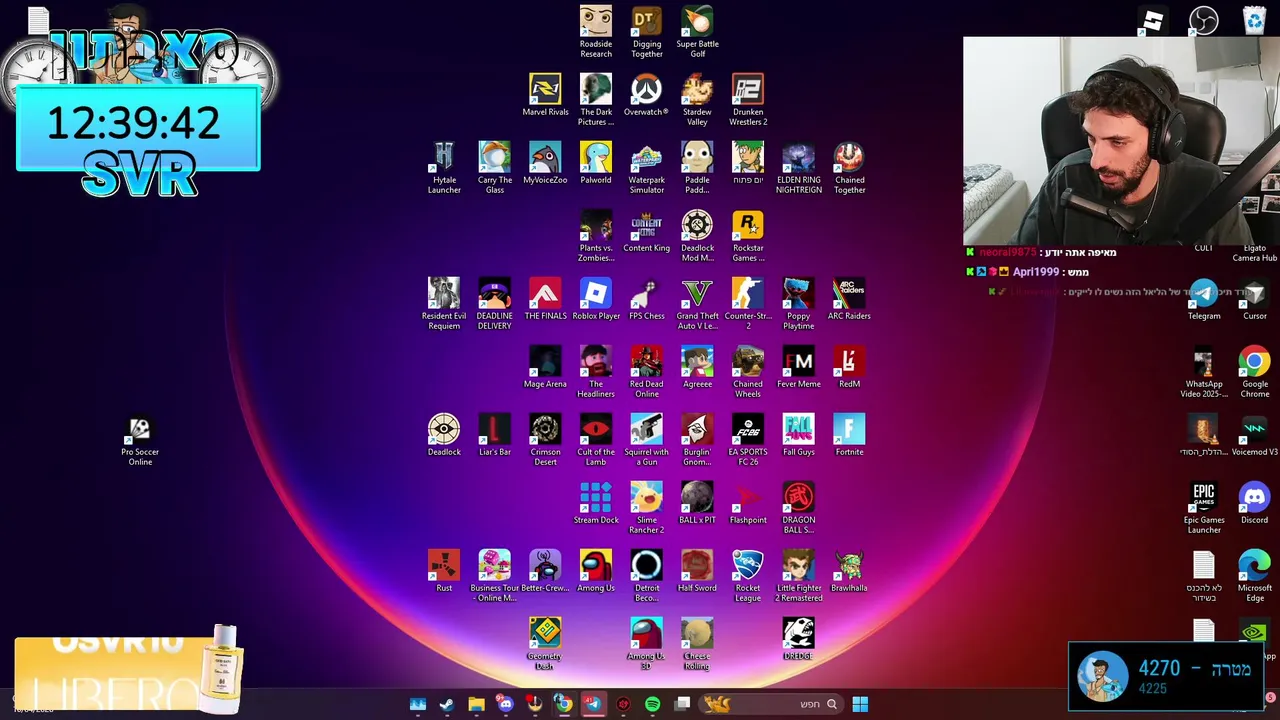Select the Flashpoint shortcut
This screenshot has width=1280, height=720.
748,503
